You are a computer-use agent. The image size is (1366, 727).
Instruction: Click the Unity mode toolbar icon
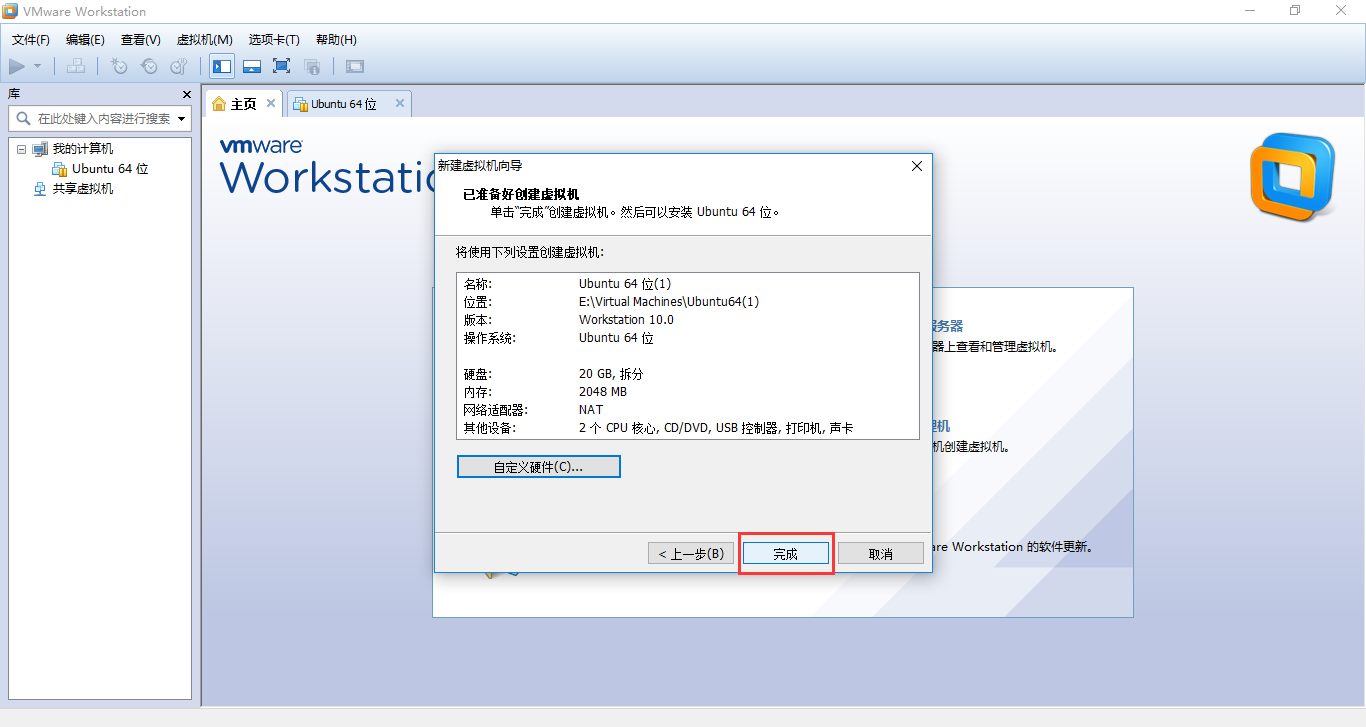point(312,66)
